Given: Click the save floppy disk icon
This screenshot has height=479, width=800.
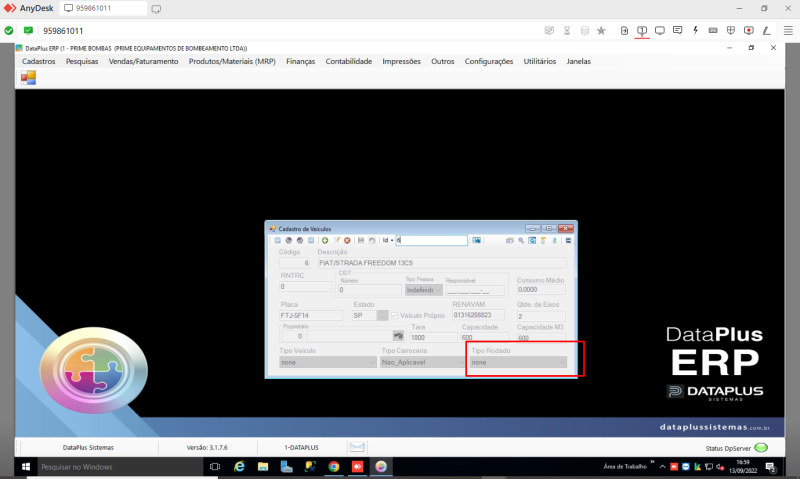Looking at the screenshot, I should click(361, 240).
